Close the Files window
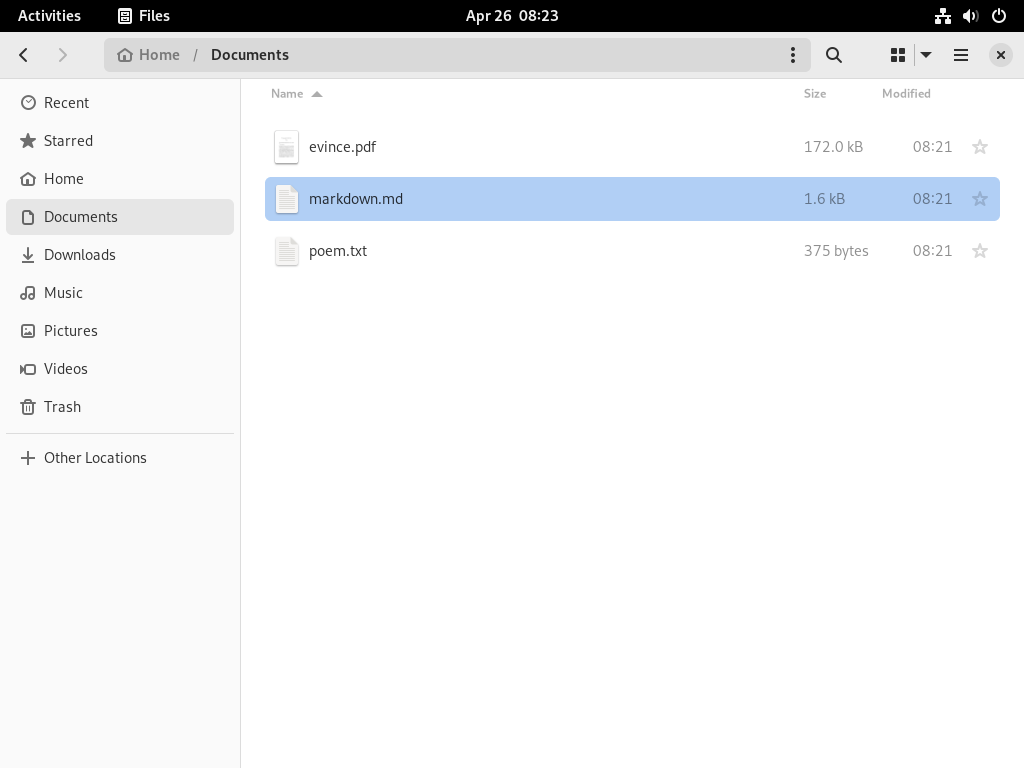 [1000, 55]
